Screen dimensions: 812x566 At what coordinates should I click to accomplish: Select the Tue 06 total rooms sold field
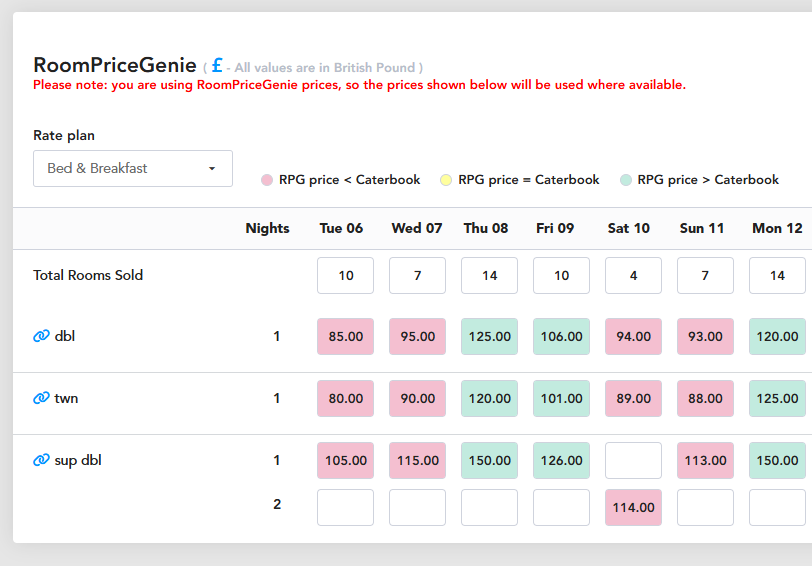click(x=345, y=275)
